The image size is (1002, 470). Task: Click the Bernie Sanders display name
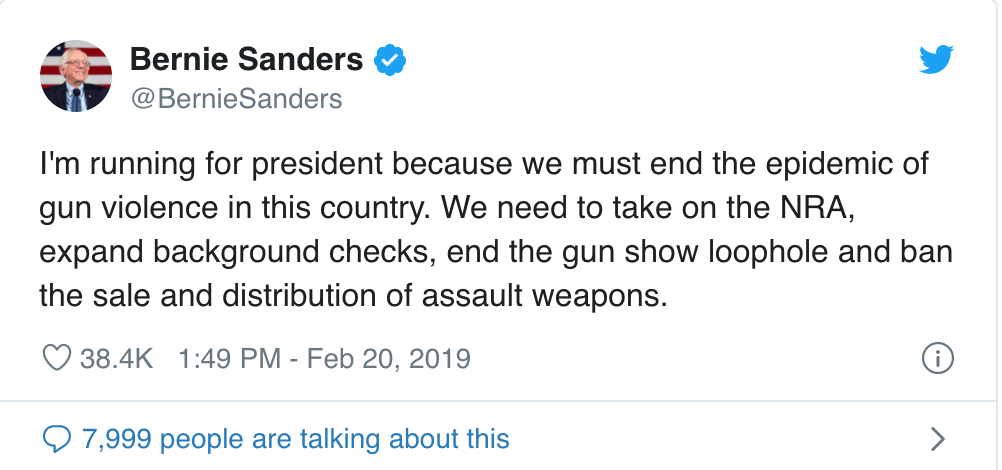pyautogui.click(x=246, y=61)
